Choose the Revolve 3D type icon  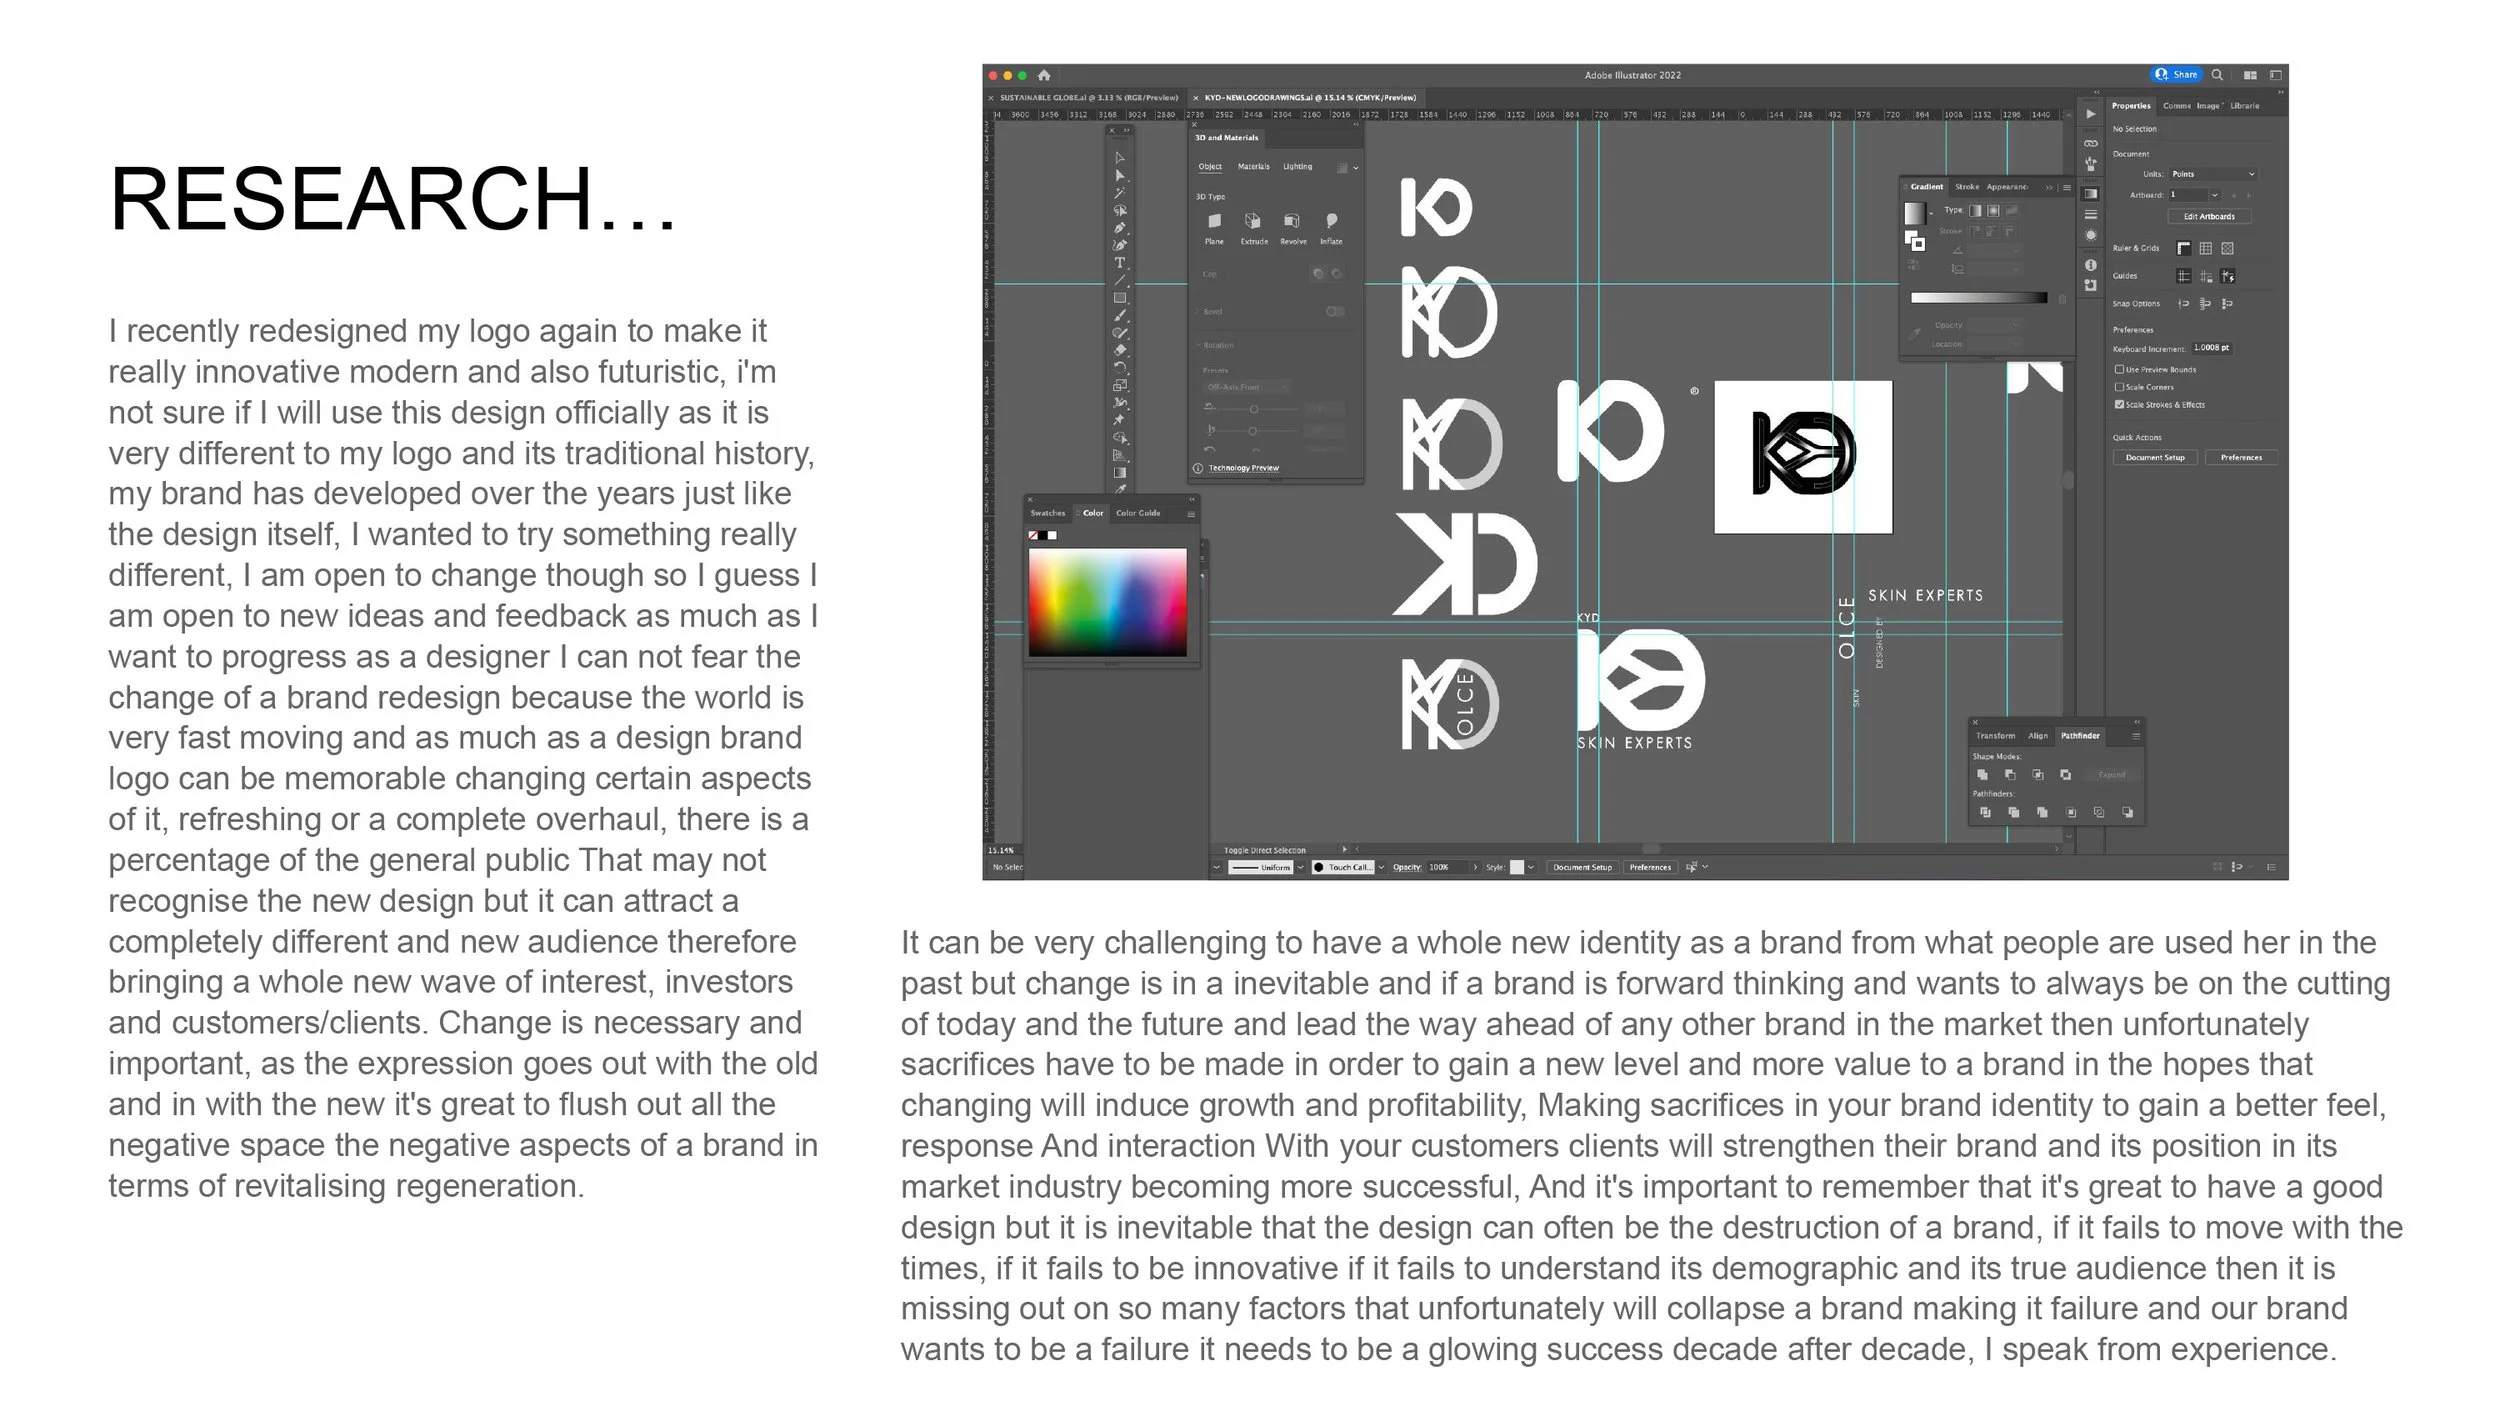[x=1292, y=221]
